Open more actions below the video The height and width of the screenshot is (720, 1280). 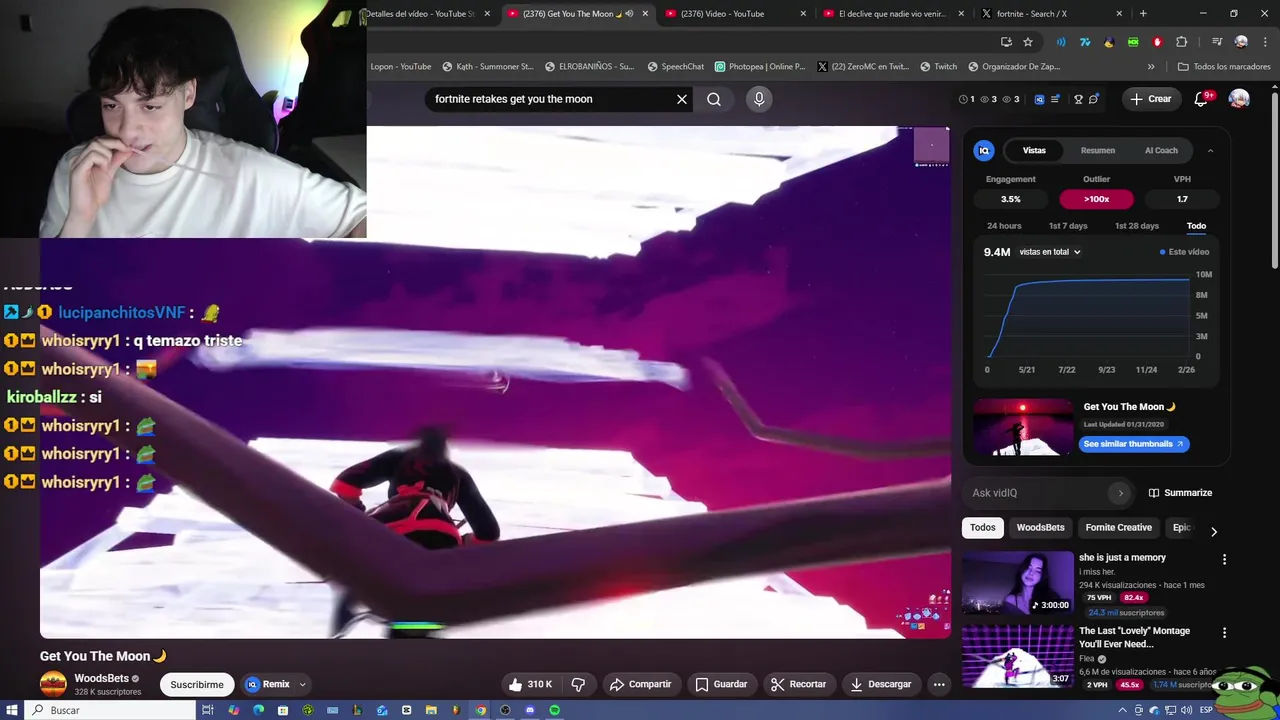pos(939,684)
